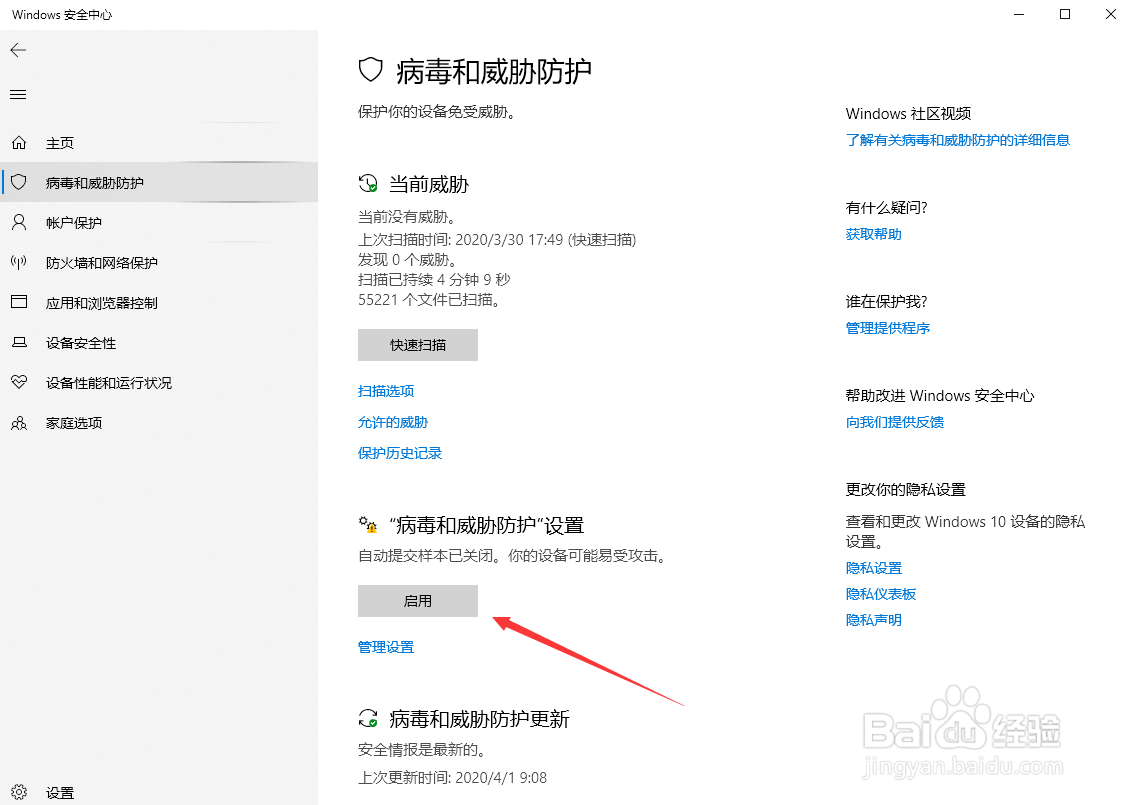Go back with the back arrow

(18, 49)
